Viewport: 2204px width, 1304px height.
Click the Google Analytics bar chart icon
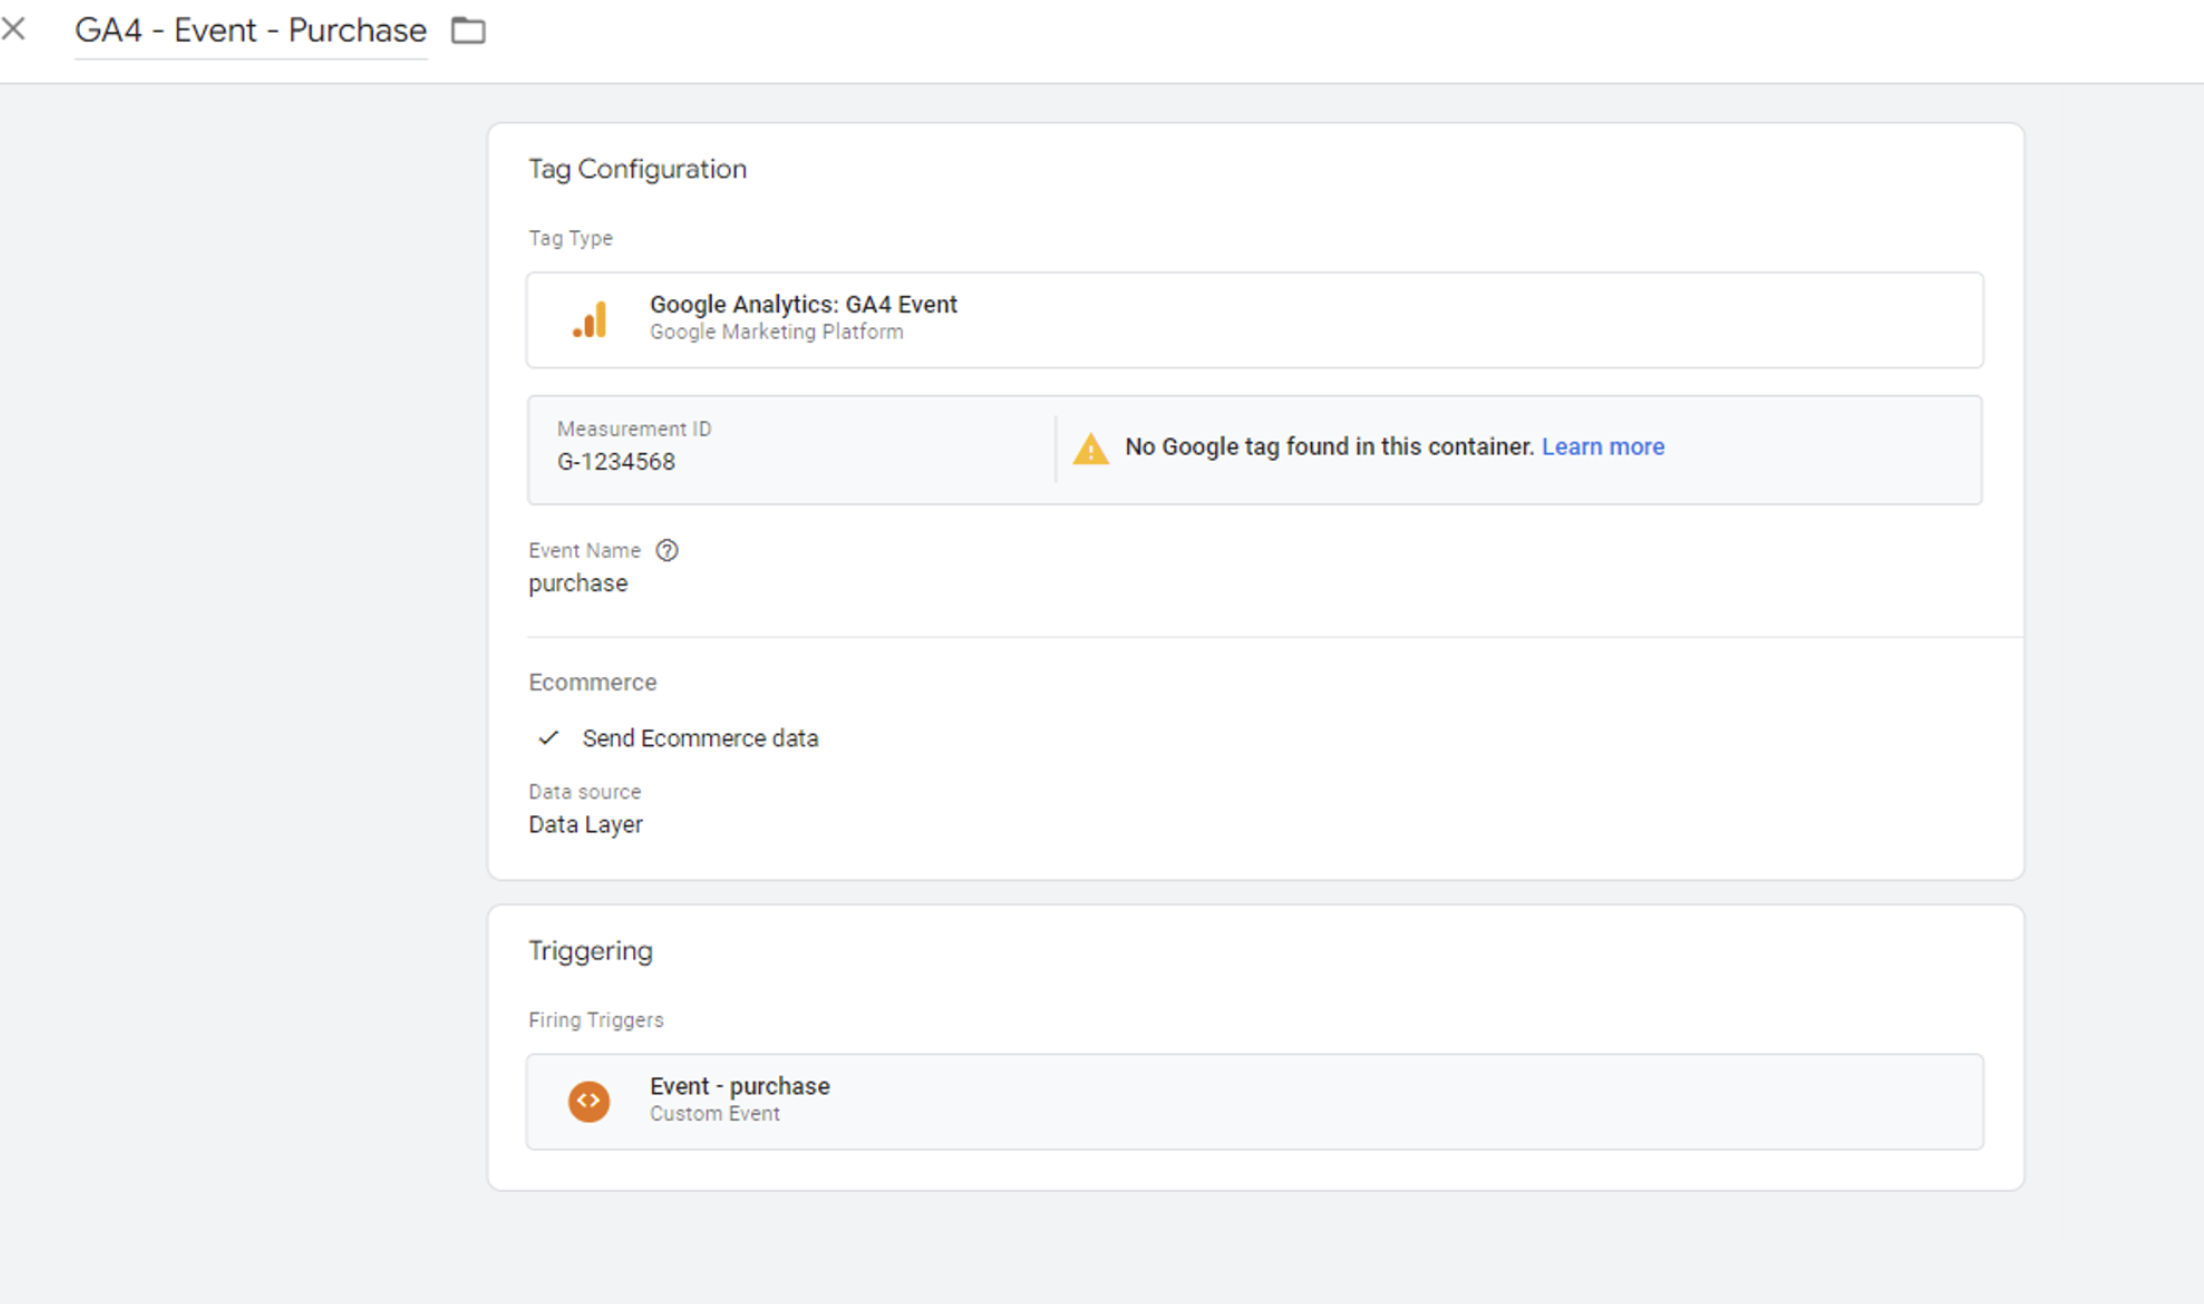point(590,319)
